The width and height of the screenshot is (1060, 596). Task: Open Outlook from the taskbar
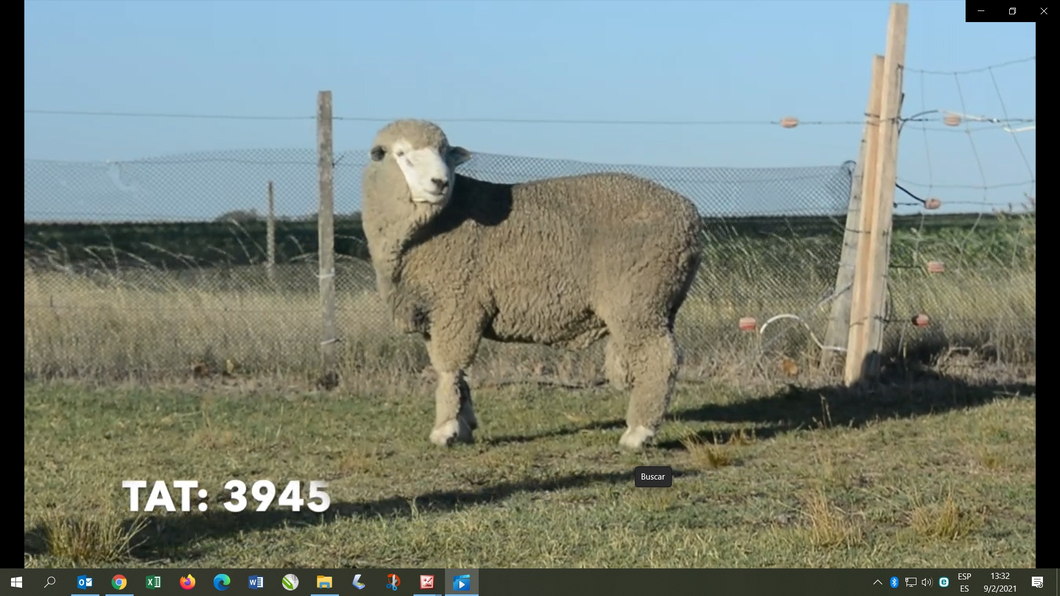pyautogui.click(x=85, y=582)
